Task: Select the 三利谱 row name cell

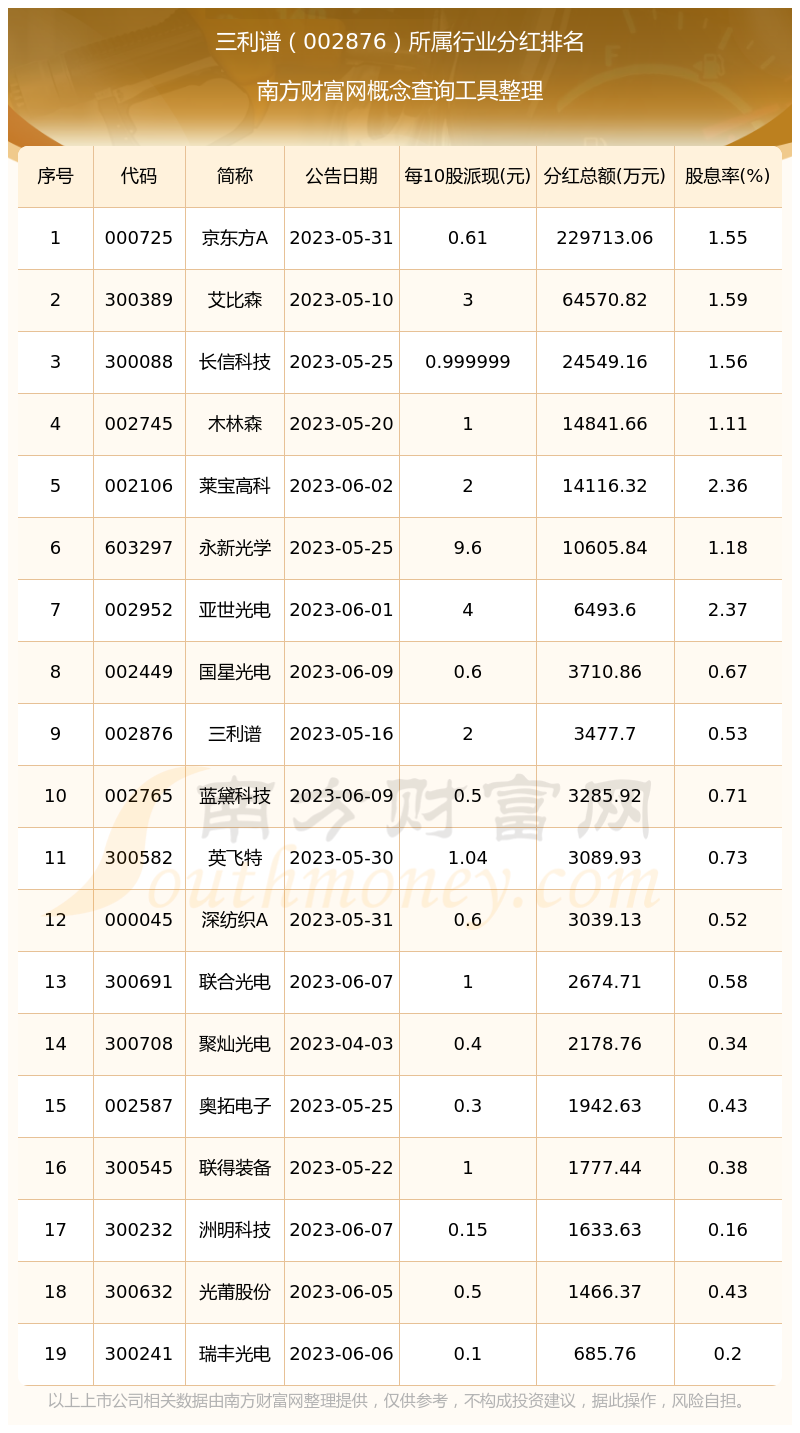Action: point(235,734)
